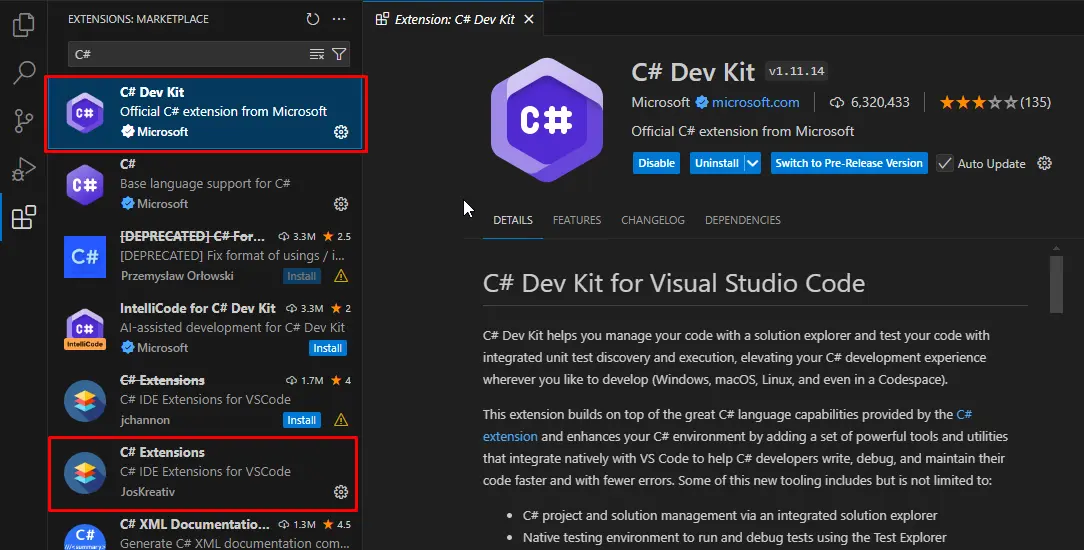Switch to the CHANGELOG tab

tap(653, 220)
